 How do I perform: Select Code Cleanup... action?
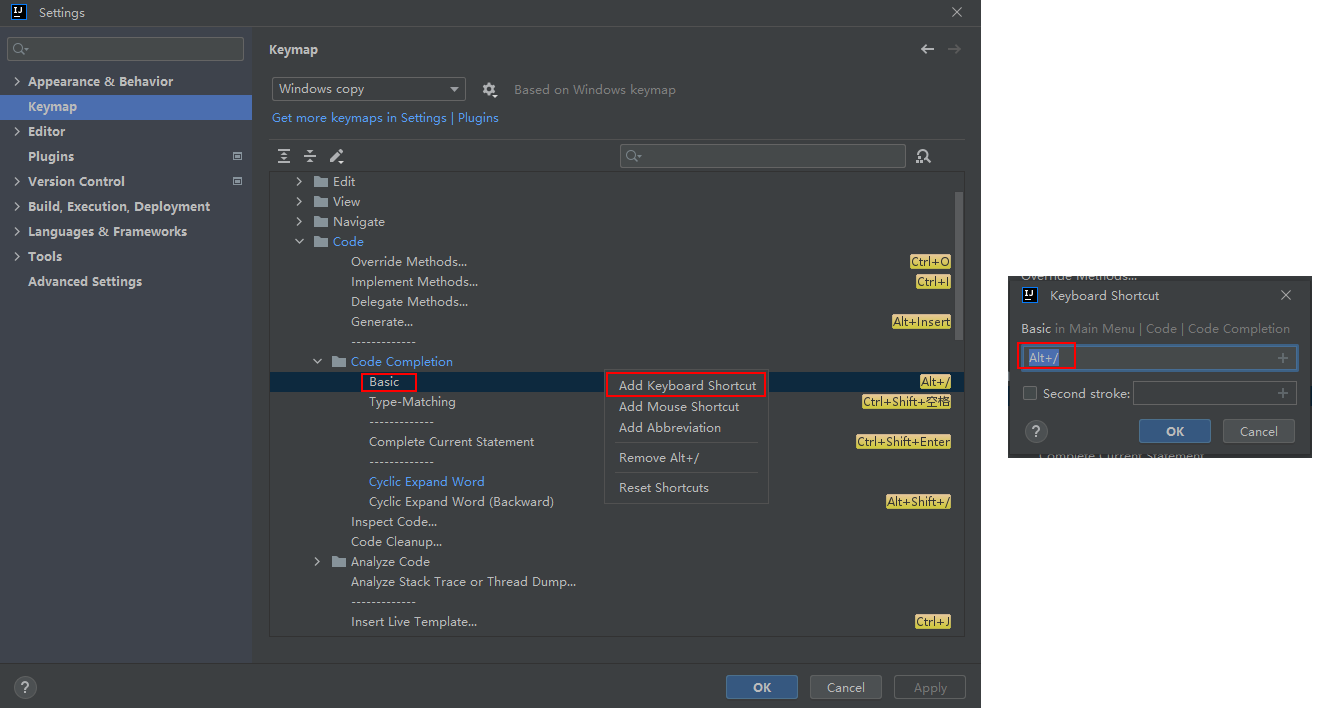click(x=396, y=541)
